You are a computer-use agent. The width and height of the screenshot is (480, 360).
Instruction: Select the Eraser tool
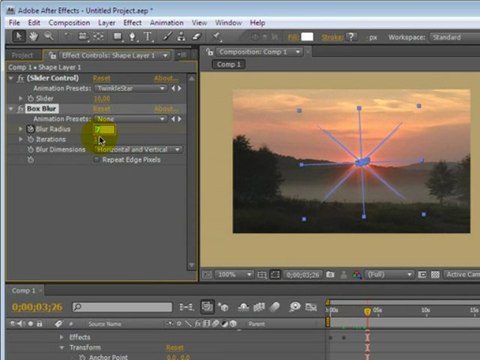(197, 36)
